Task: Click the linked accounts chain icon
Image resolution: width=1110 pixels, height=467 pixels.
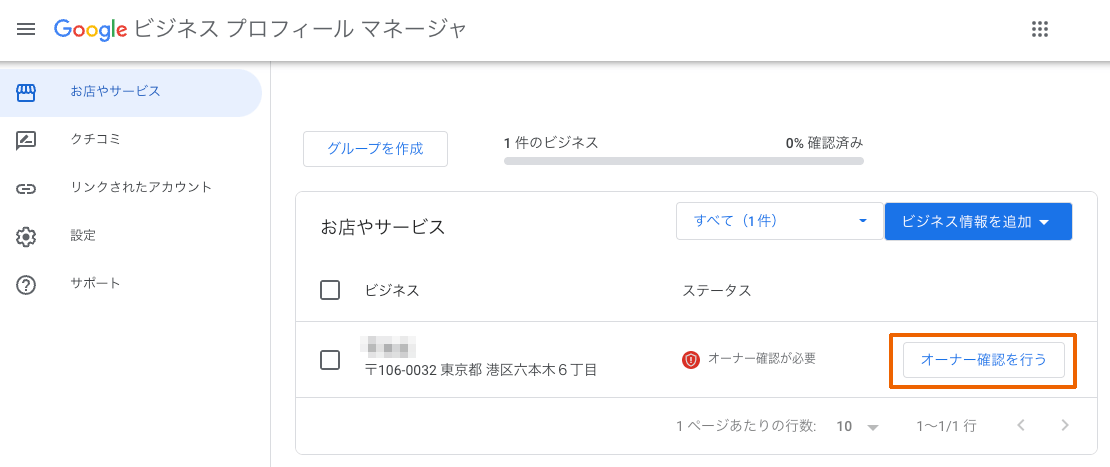Action: click(x=26, y=188)
